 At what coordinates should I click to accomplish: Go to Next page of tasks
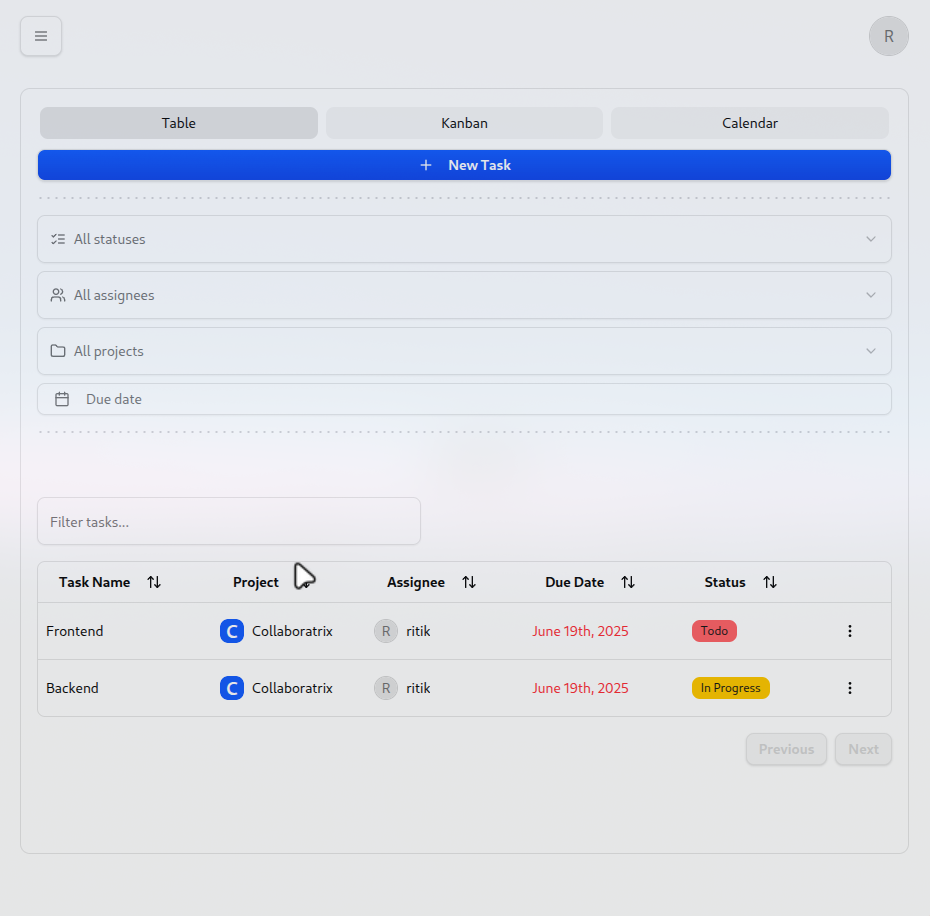click(863, 749)
